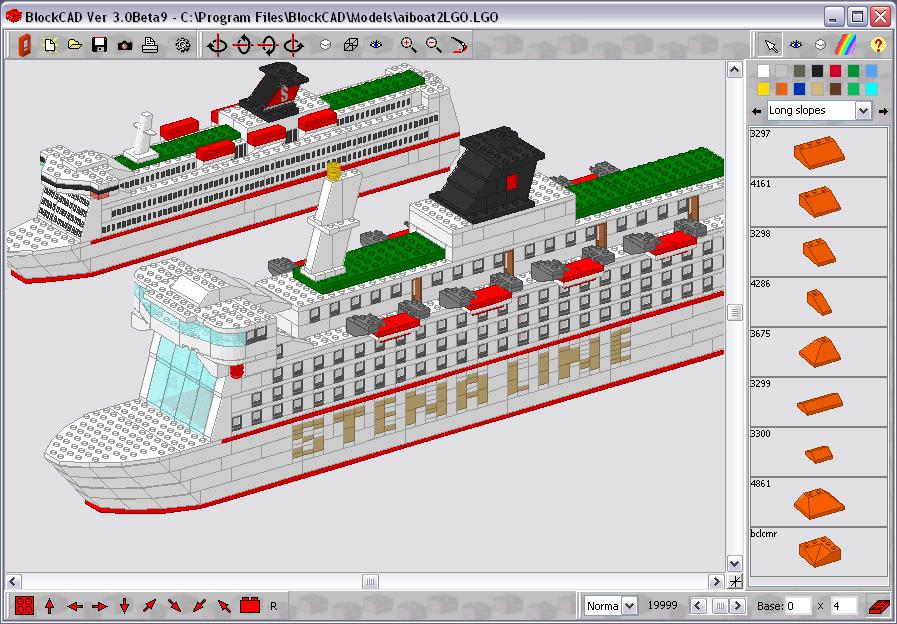Zoom out with the minus magnifier
The width and height of the screenshot is (897, 624).
click(x=434, y=45)
